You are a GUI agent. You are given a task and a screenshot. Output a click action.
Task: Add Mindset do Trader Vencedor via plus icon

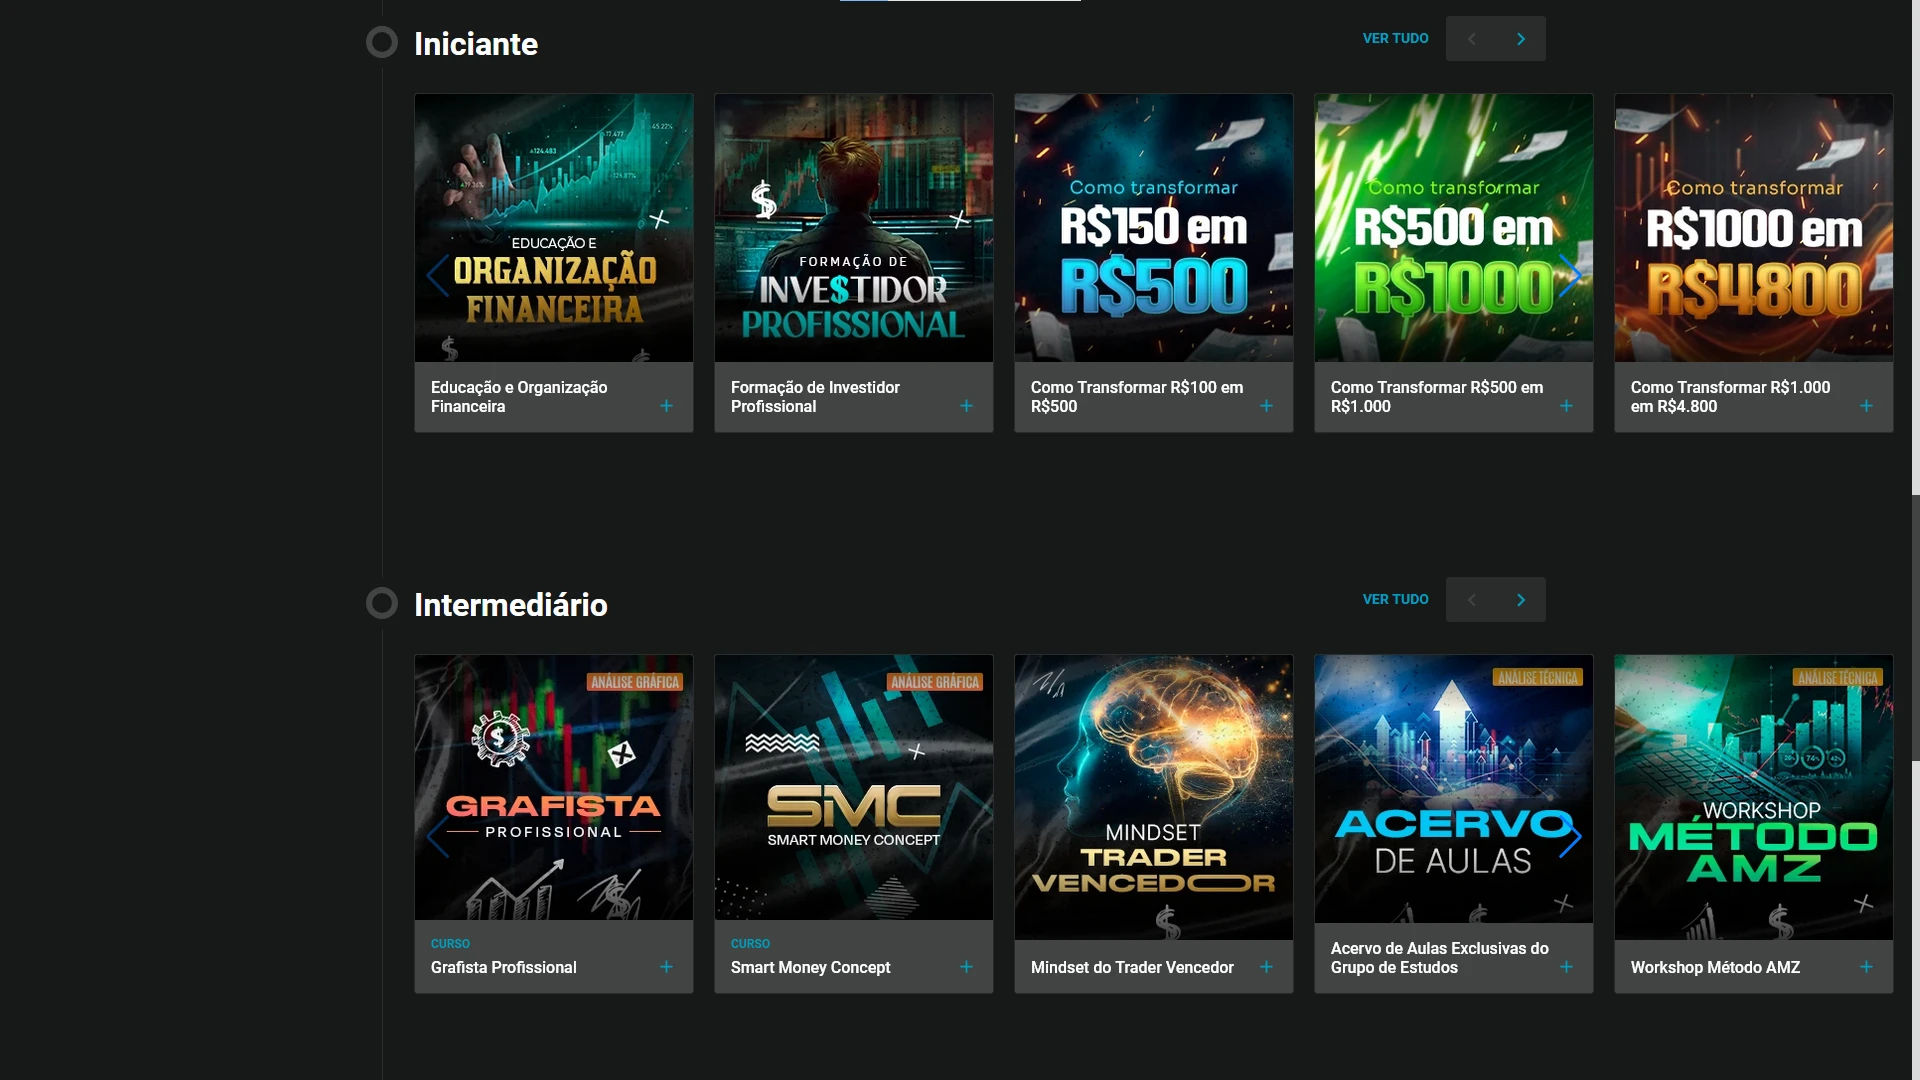point(1266,967)
